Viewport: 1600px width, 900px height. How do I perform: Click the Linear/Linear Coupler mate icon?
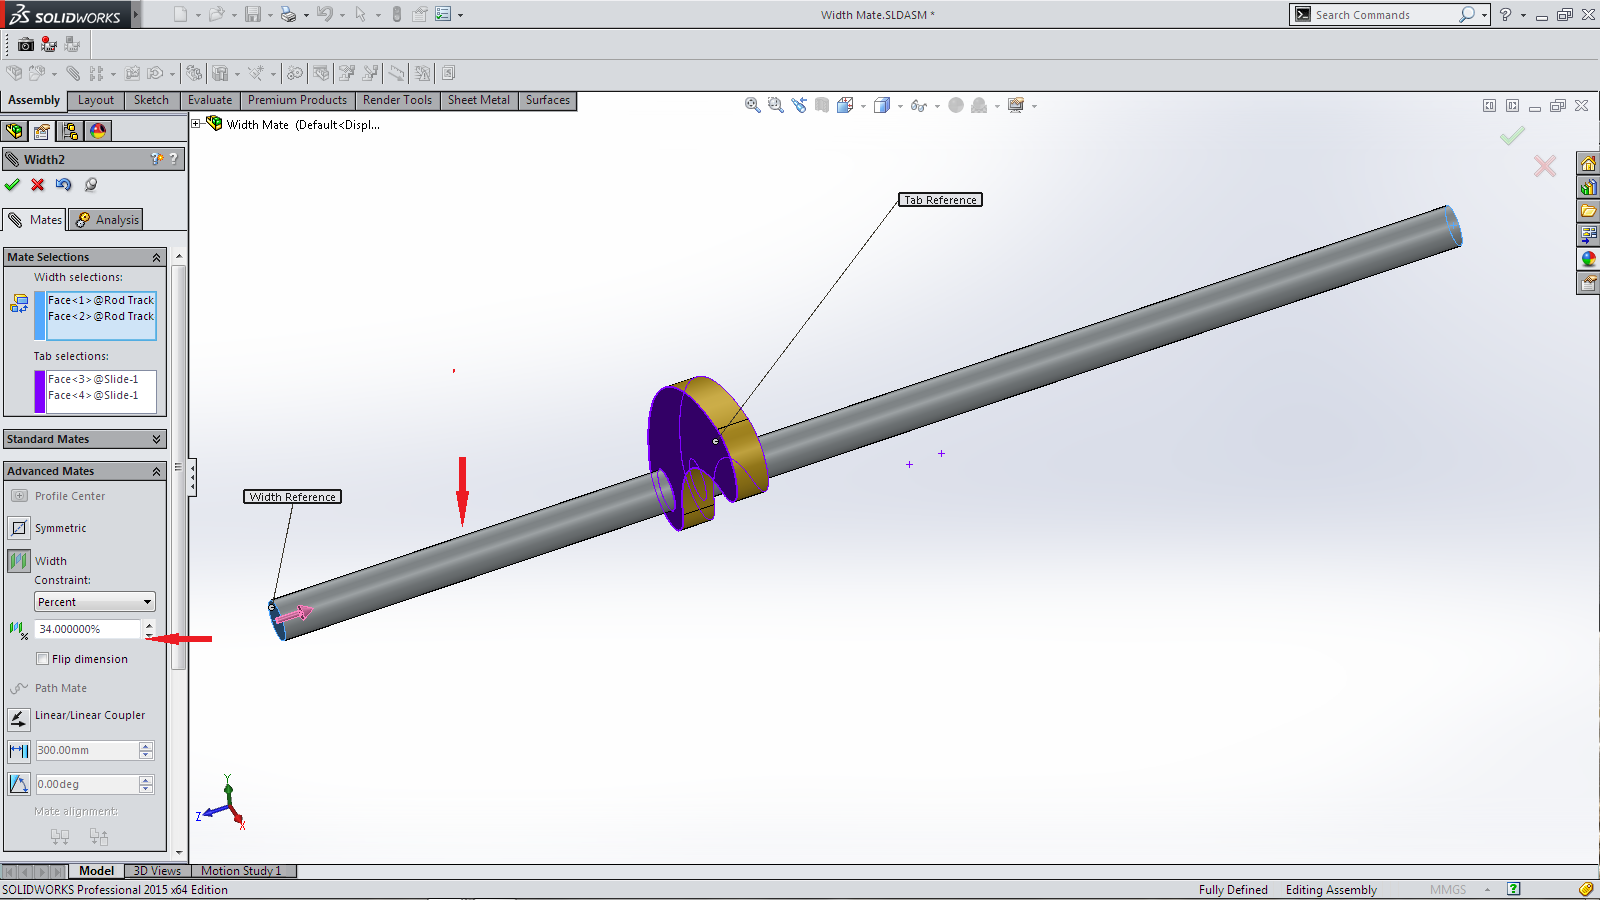coord(19,718)
